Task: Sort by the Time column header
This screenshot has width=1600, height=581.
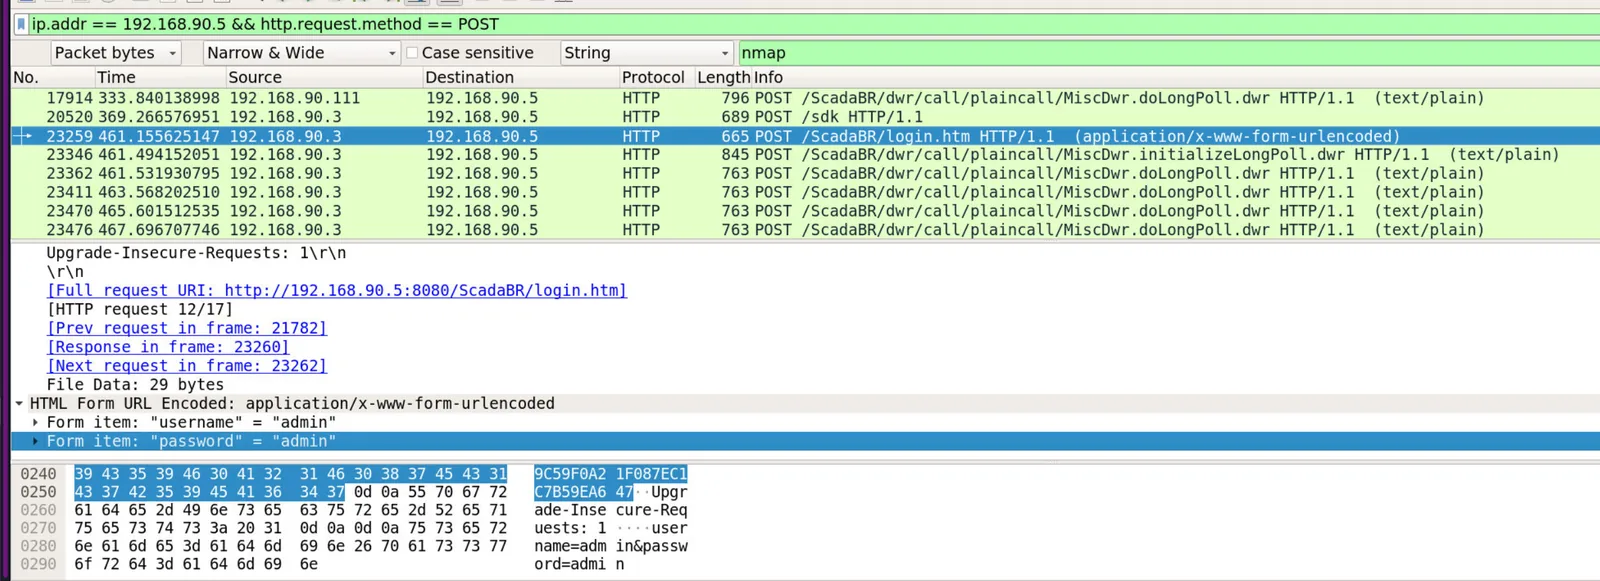Action: 116,77
